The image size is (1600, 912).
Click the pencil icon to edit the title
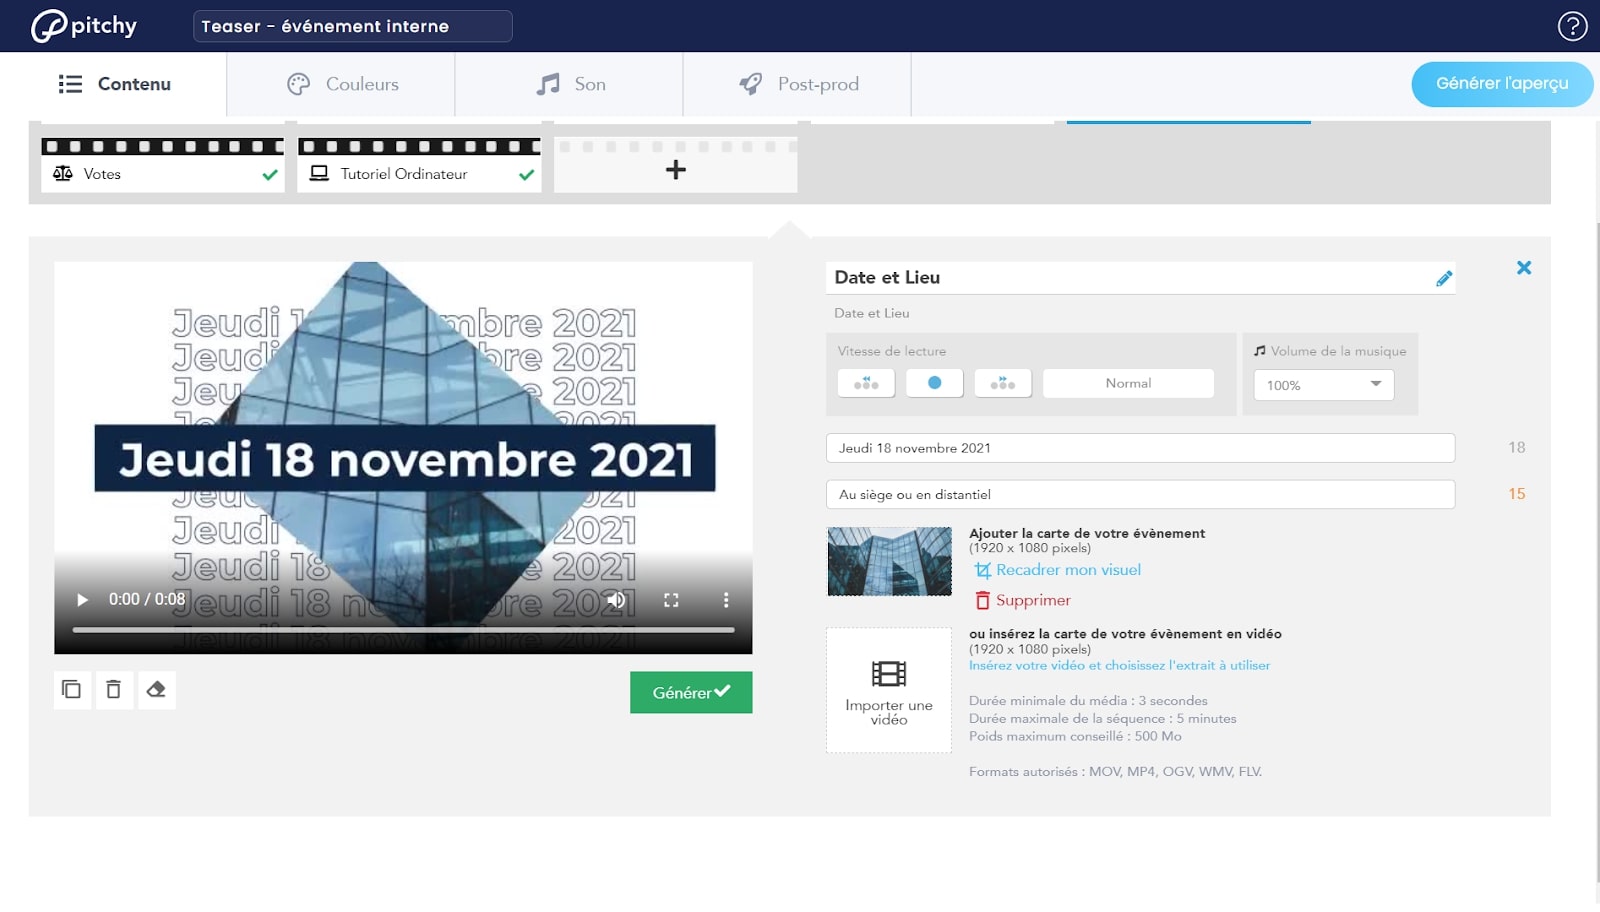click(x=1443, y=279)
